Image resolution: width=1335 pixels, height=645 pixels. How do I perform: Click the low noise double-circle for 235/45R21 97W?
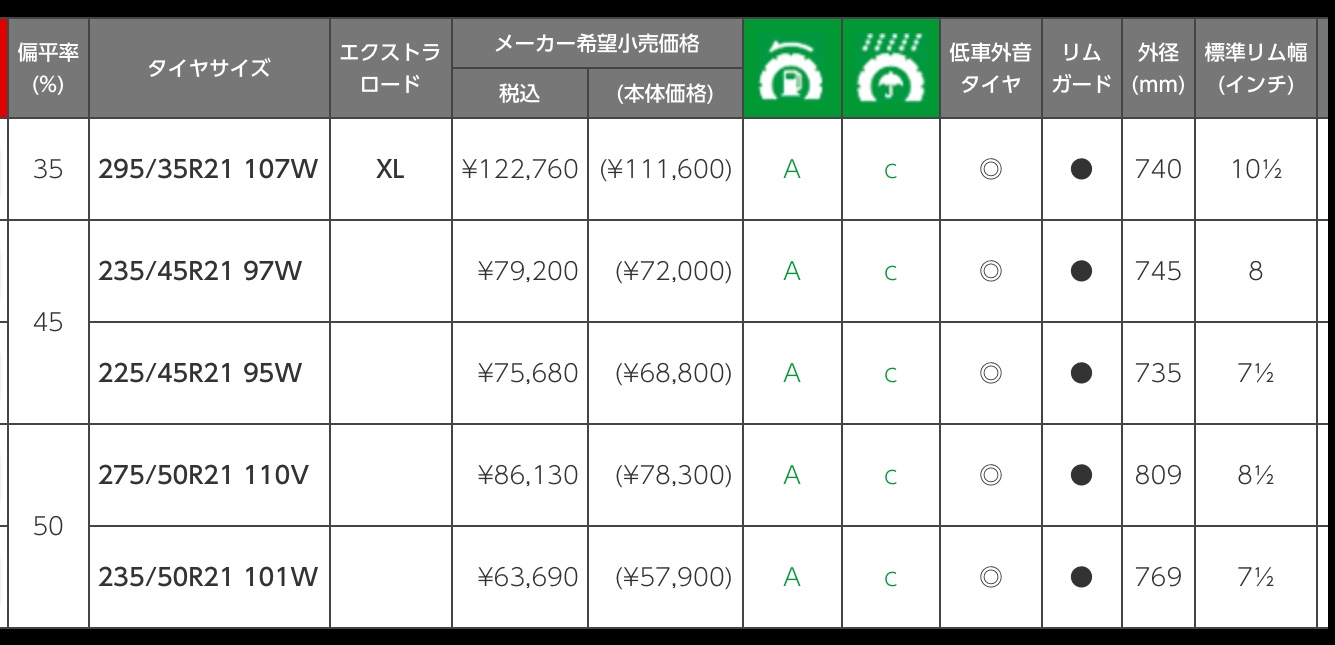(991, 272)
